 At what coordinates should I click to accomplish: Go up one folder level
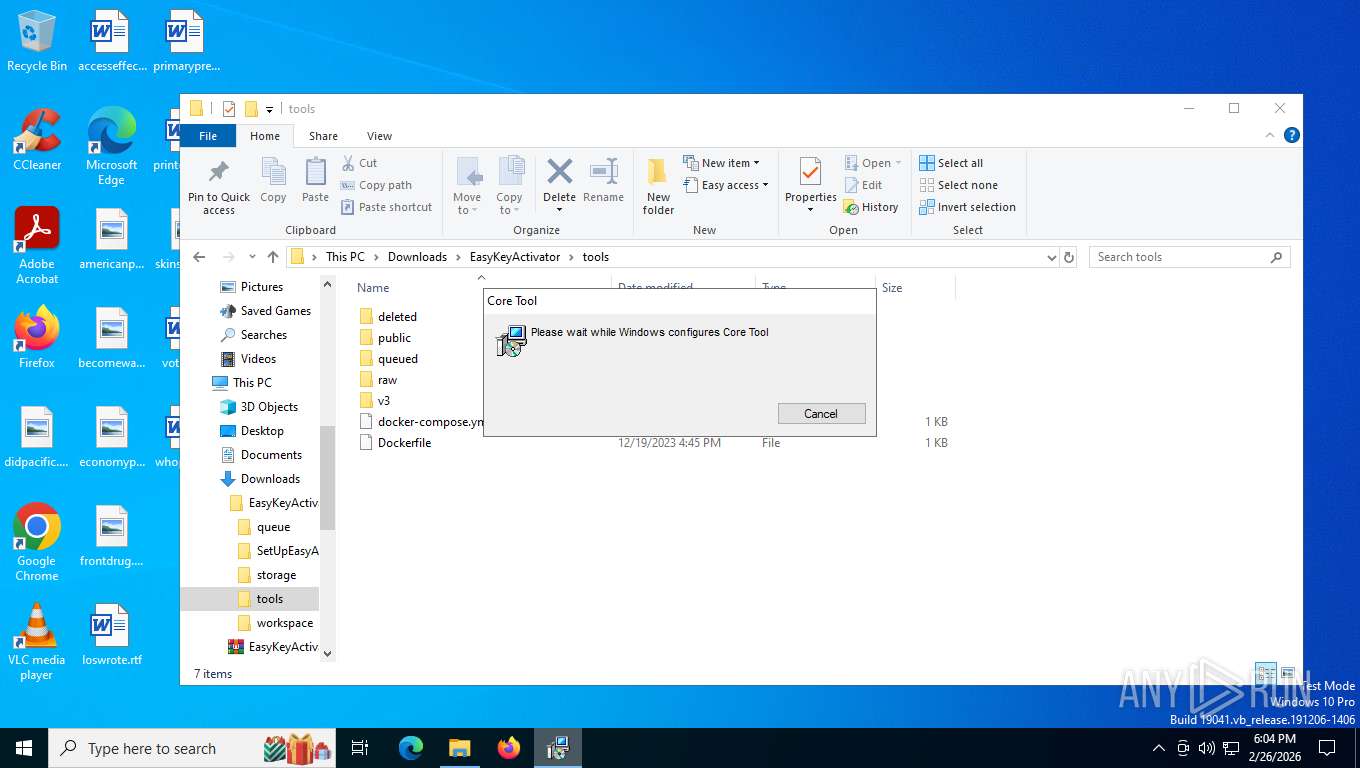(x=273, y=257)
